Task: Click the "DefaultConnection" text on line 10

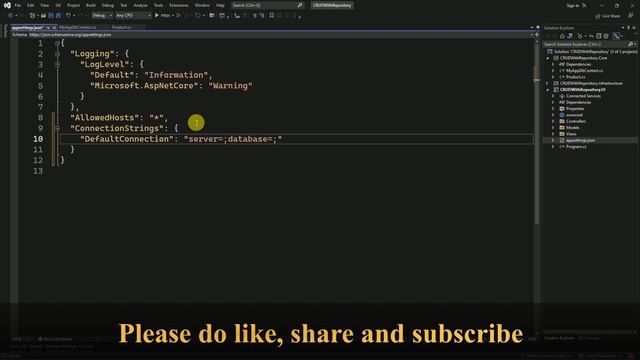Action: [x=127, y=139]
